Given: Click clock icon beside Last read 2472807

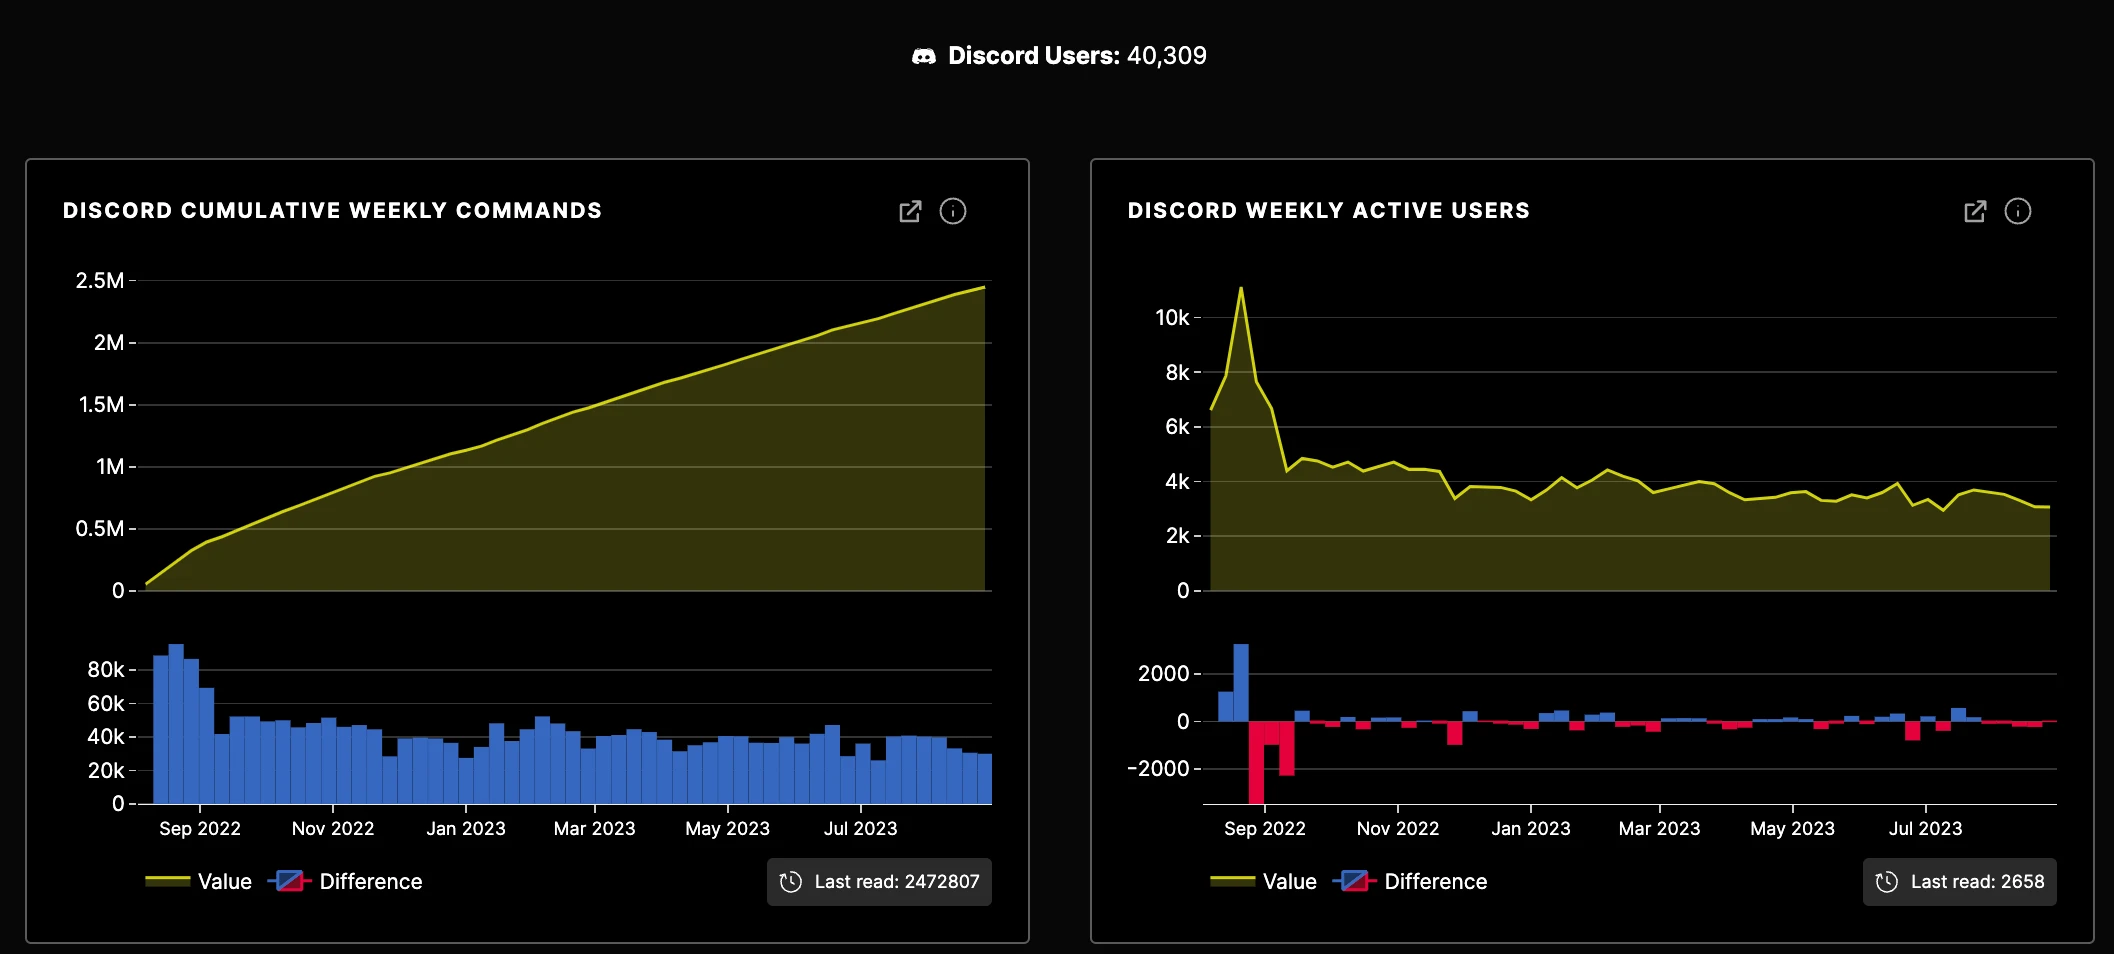Looking at the screenshot, I should pos(790,882).
